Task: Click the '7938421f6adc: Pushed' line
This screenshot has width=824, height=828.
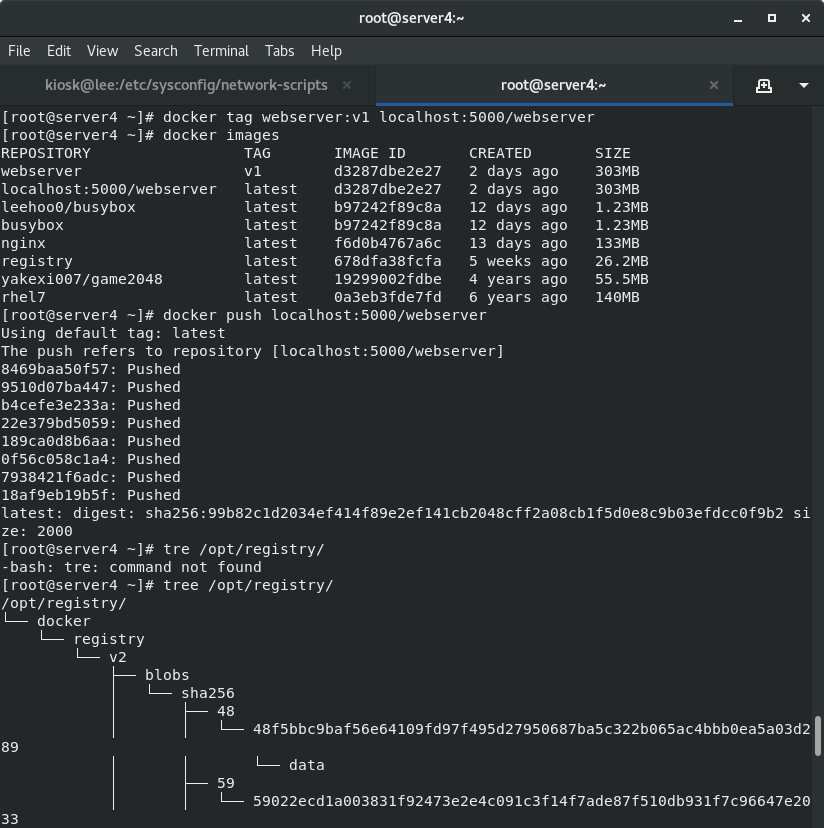Action: click(x=91, y=477)
